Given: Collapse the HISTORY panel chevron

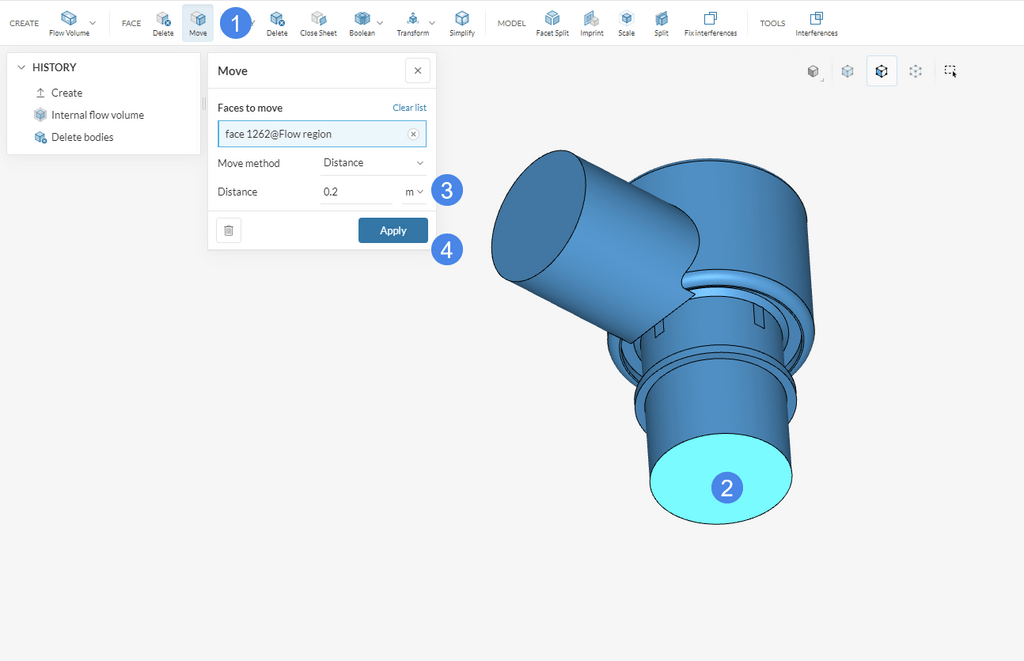Looking at the screenshot, I should [x=21, y=67].
